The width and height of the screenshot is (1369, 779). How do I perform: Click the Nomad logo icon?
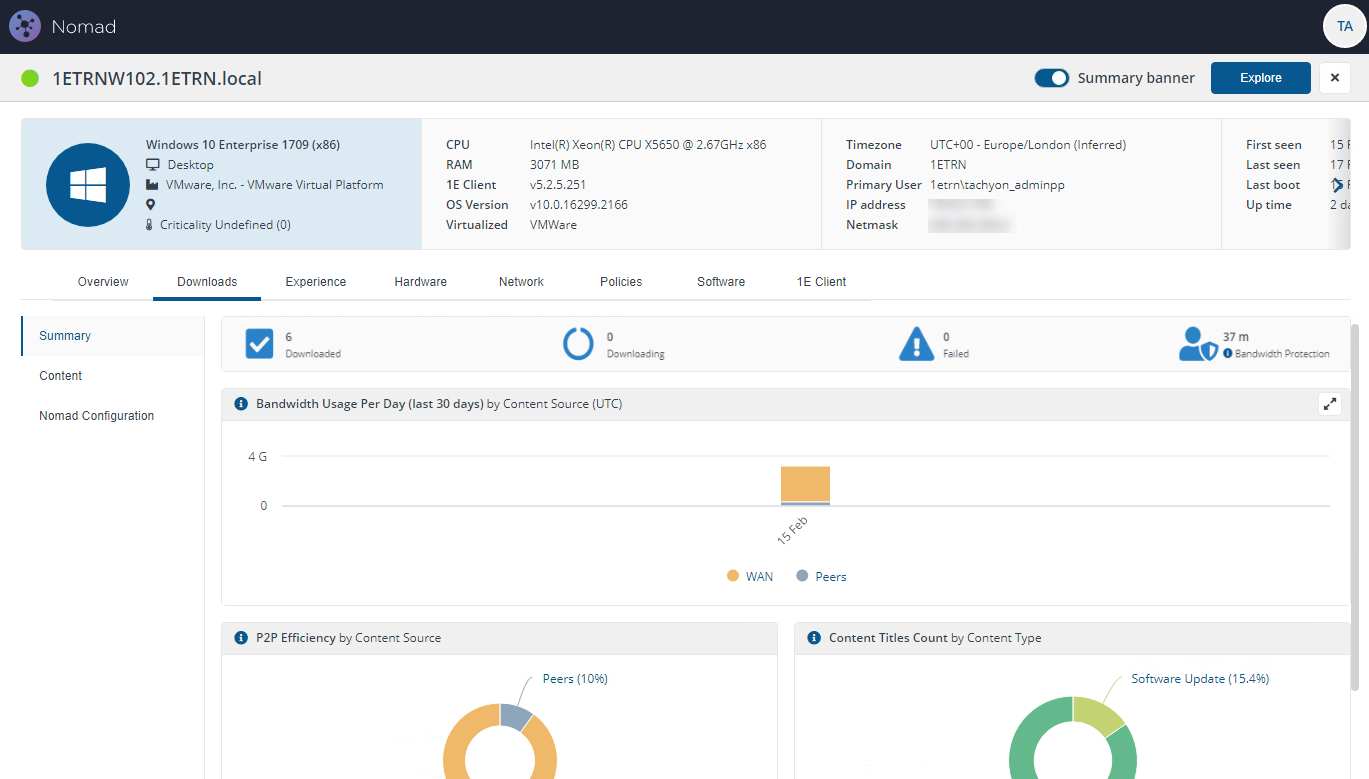24,26
